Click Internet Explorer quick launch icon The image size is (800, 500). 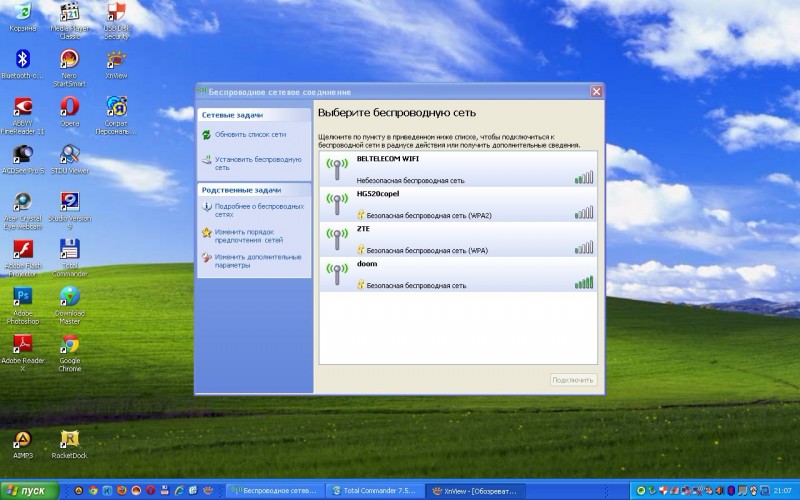click(x=180, y=490)
